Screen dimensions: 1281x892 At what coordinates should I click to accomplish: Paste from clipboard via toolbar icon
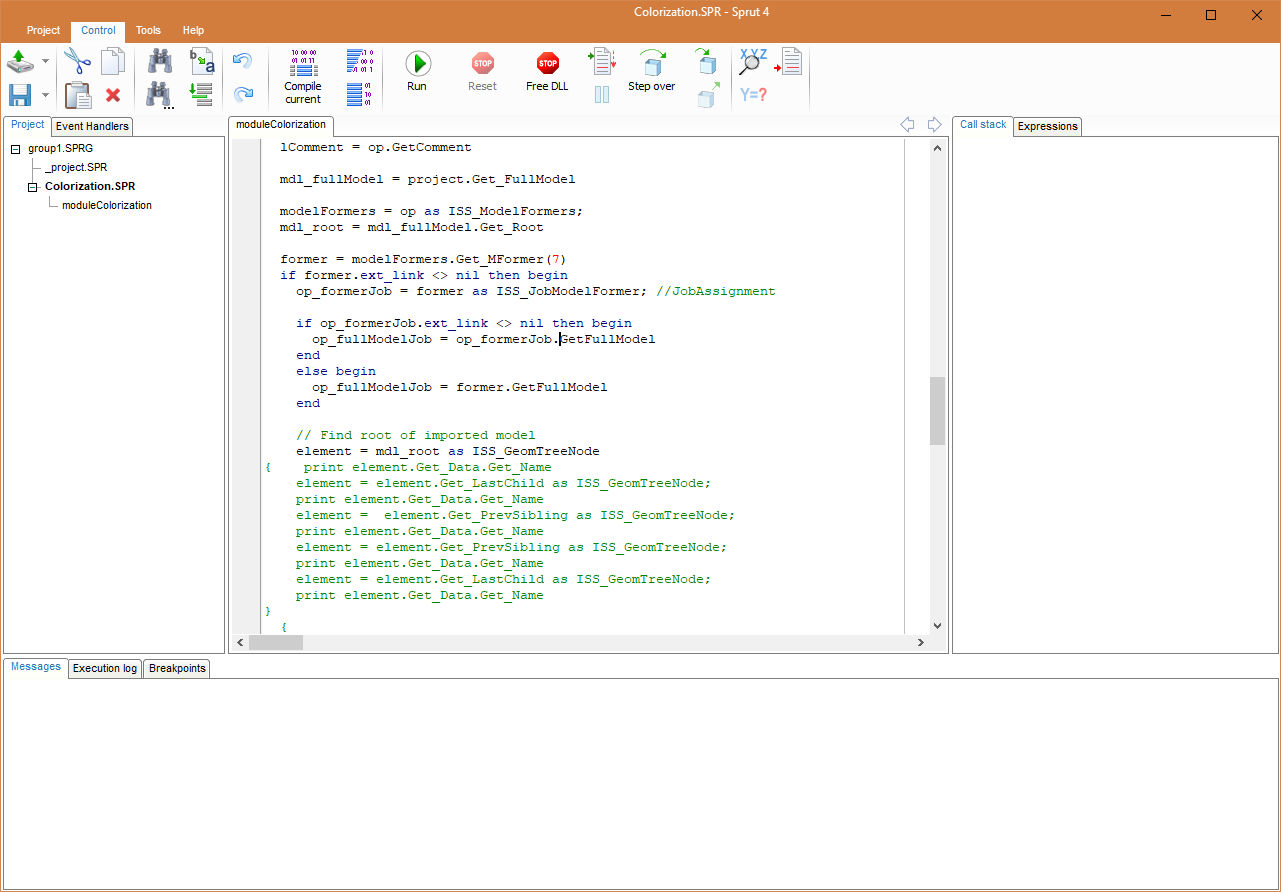click(x=76, y=95)
